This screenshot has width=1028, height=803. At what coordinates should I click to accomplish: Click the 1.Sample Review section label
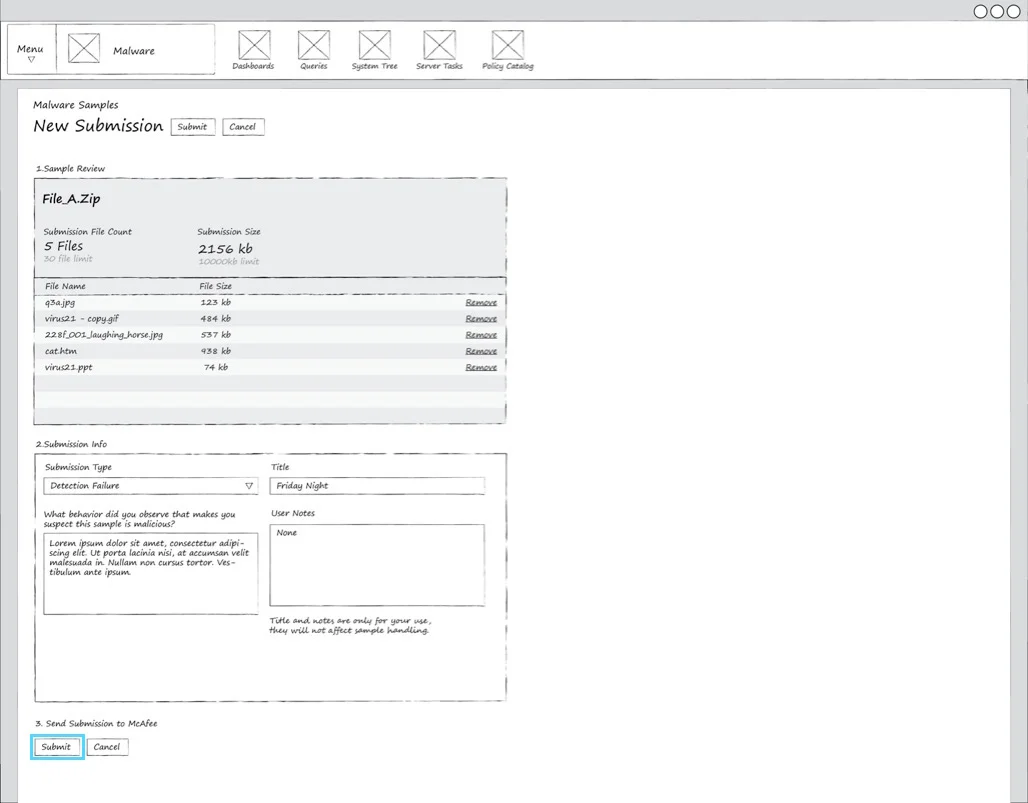(70, 168)
